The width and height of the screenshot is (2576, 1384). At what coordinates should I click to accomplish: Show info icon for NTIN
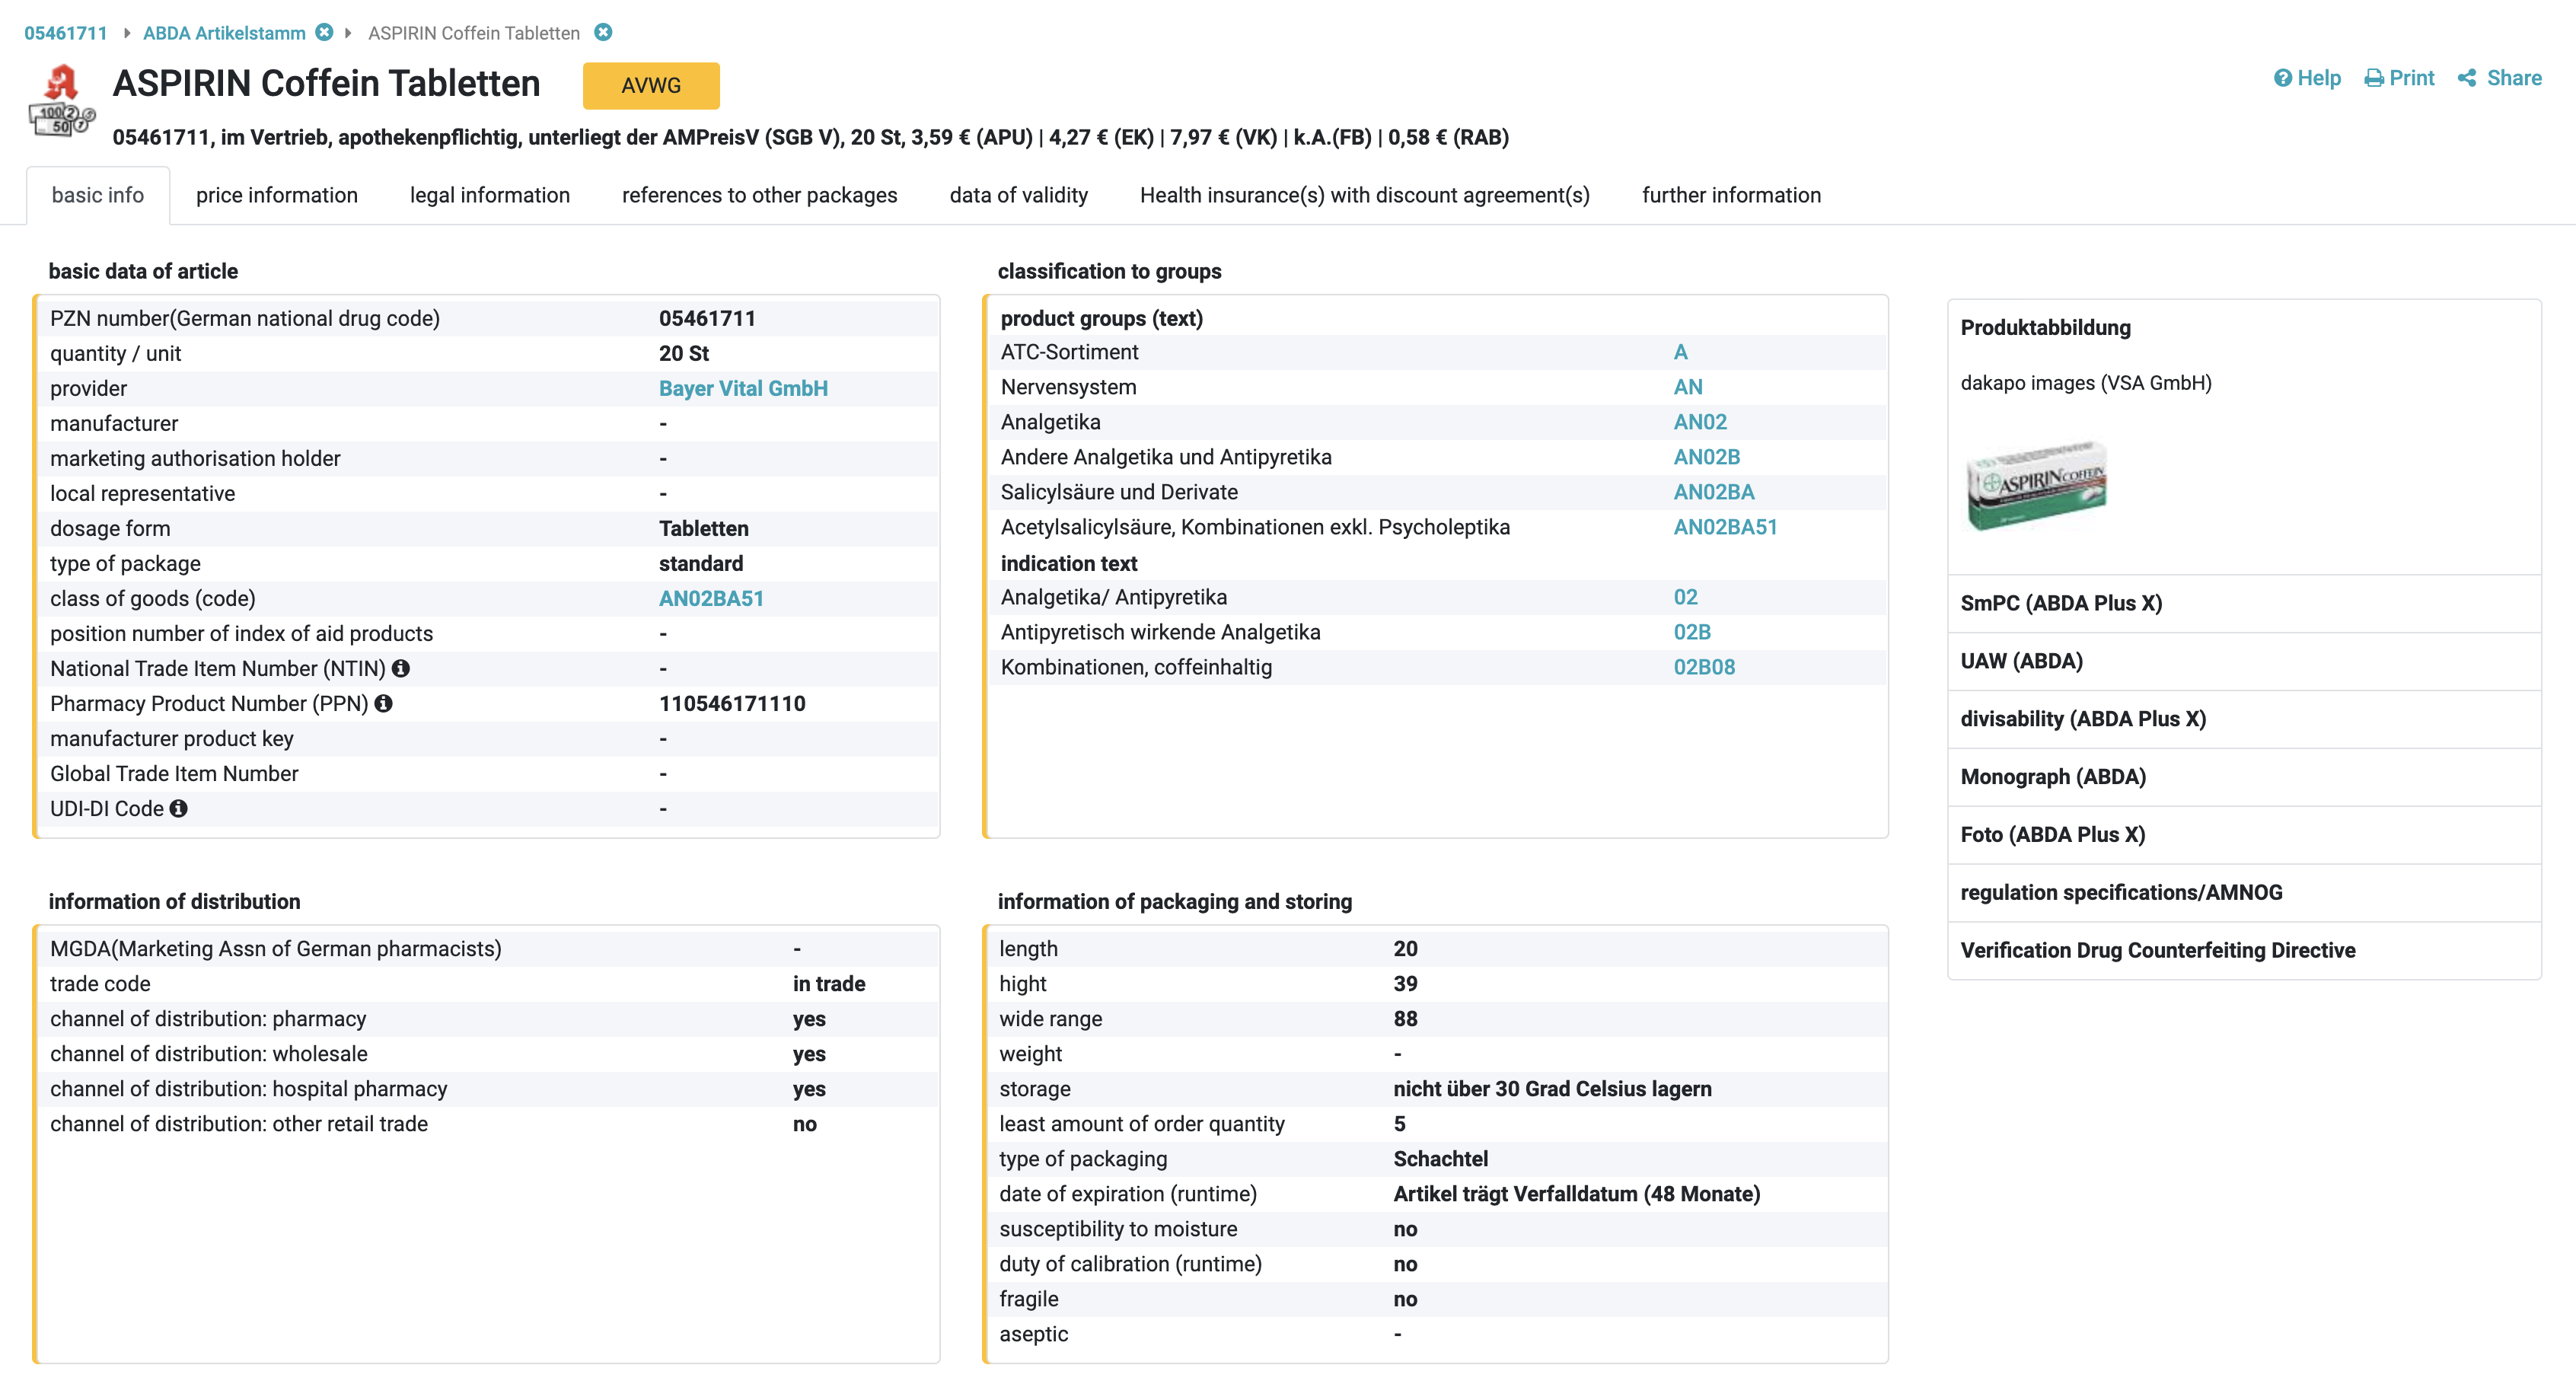pos(401,668)
